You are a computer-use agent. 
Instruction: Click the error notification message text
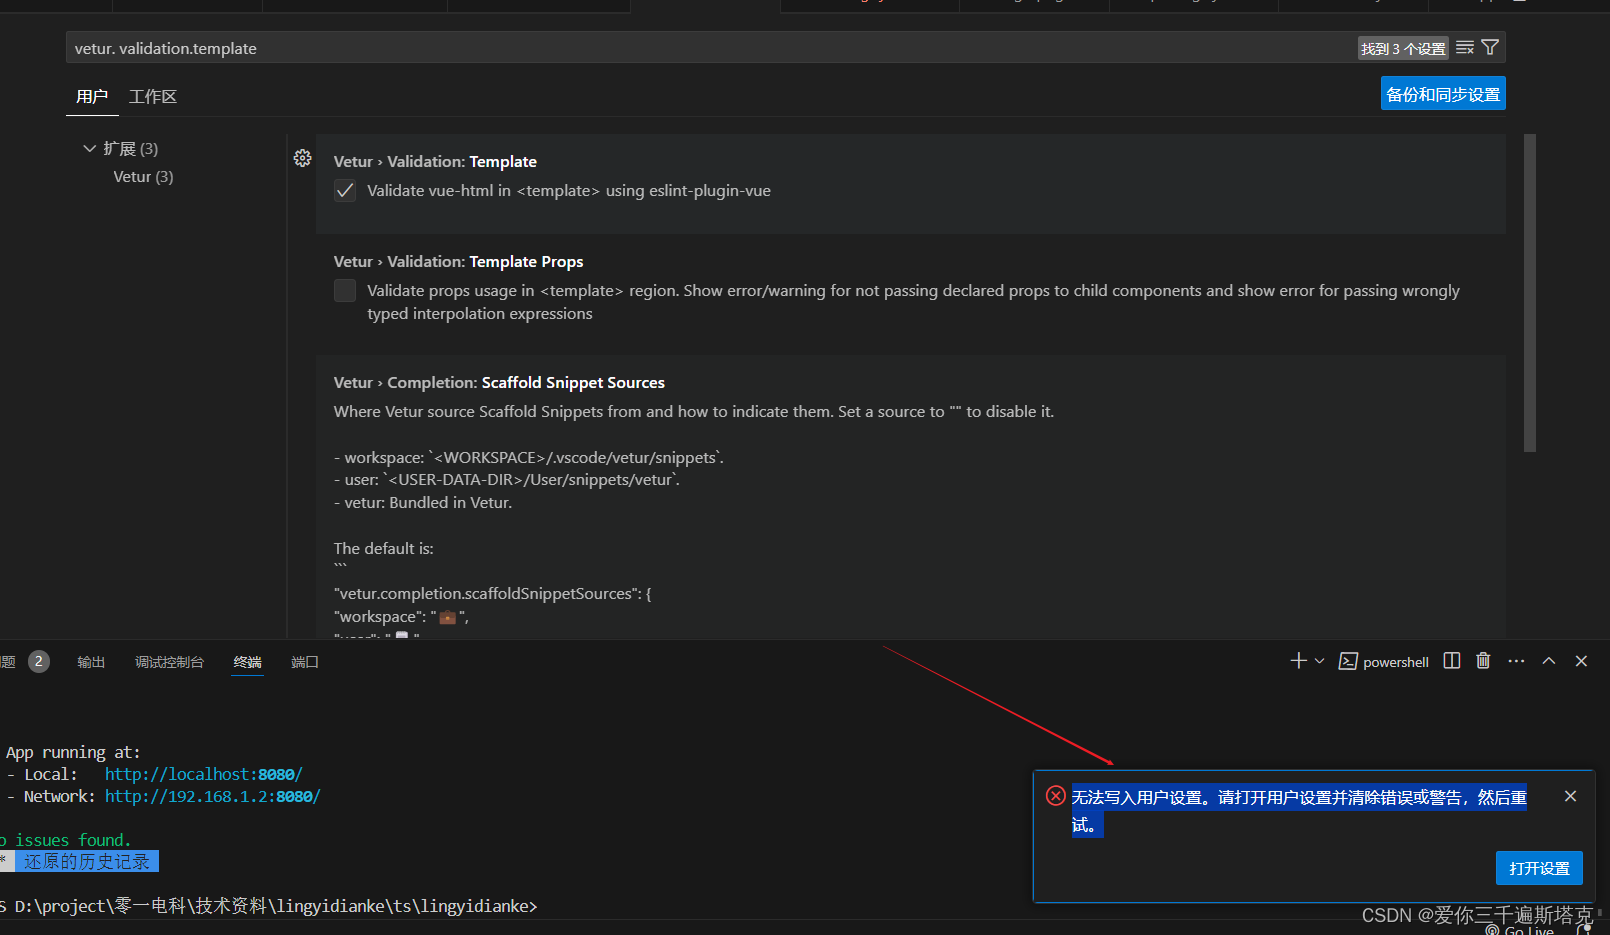tap(1299, 810)
